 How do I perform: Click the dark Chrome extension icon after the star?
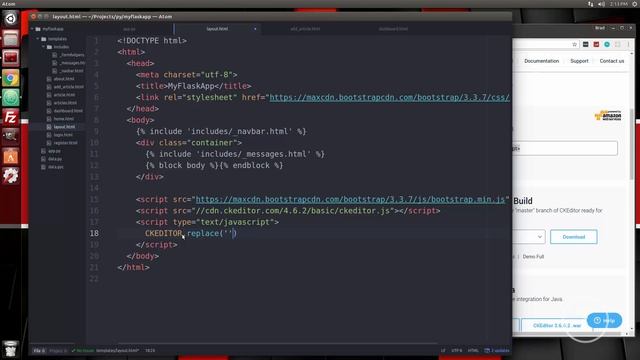point(586,44)
